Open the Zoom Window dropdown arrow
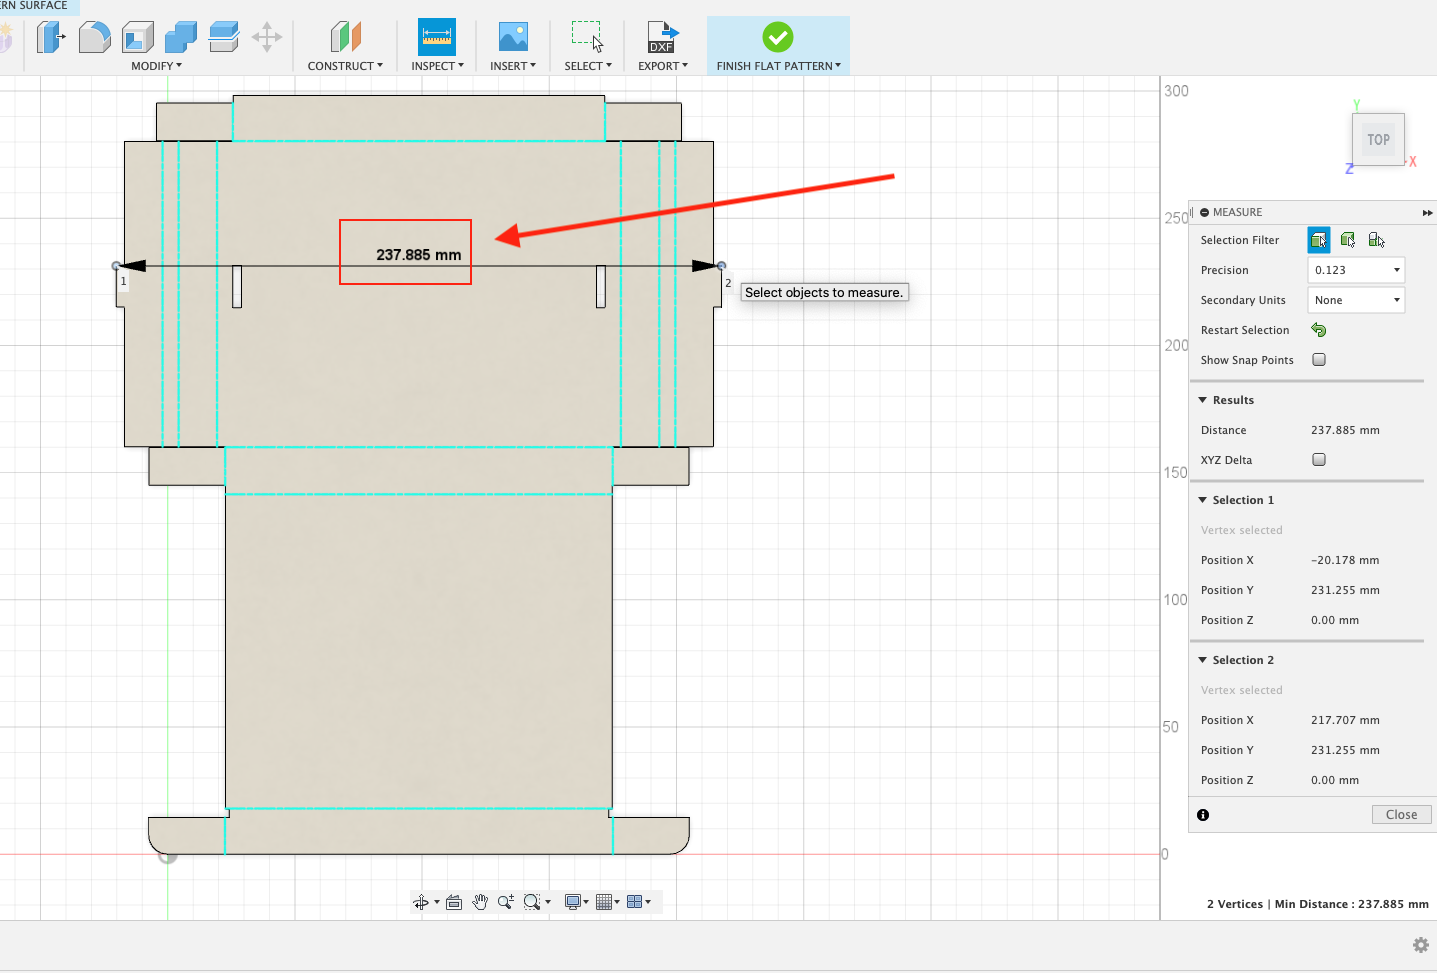 (x=548, y=903)
